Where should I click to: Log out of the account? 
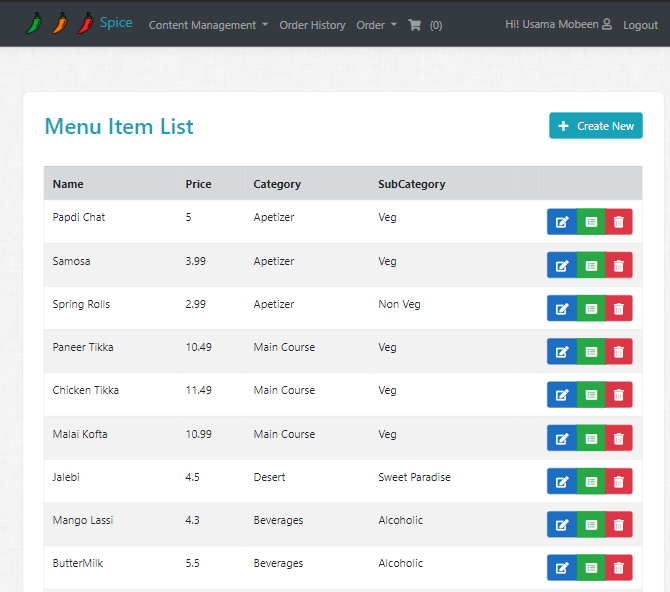click(640, 25)
